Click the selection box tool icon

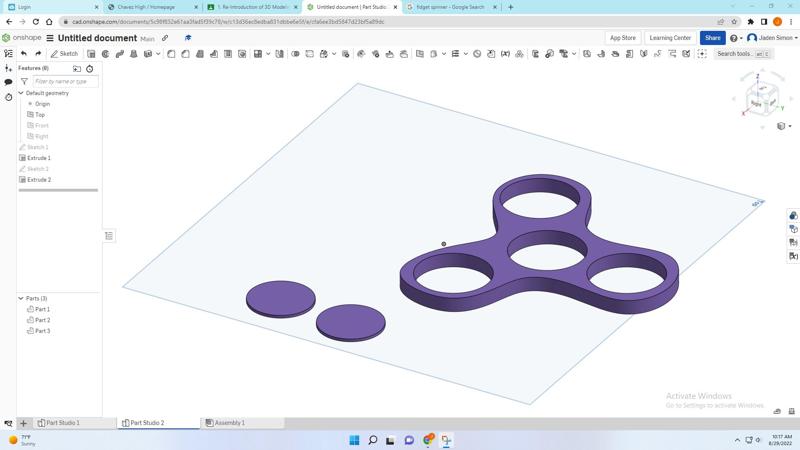(x=702, y=54)
